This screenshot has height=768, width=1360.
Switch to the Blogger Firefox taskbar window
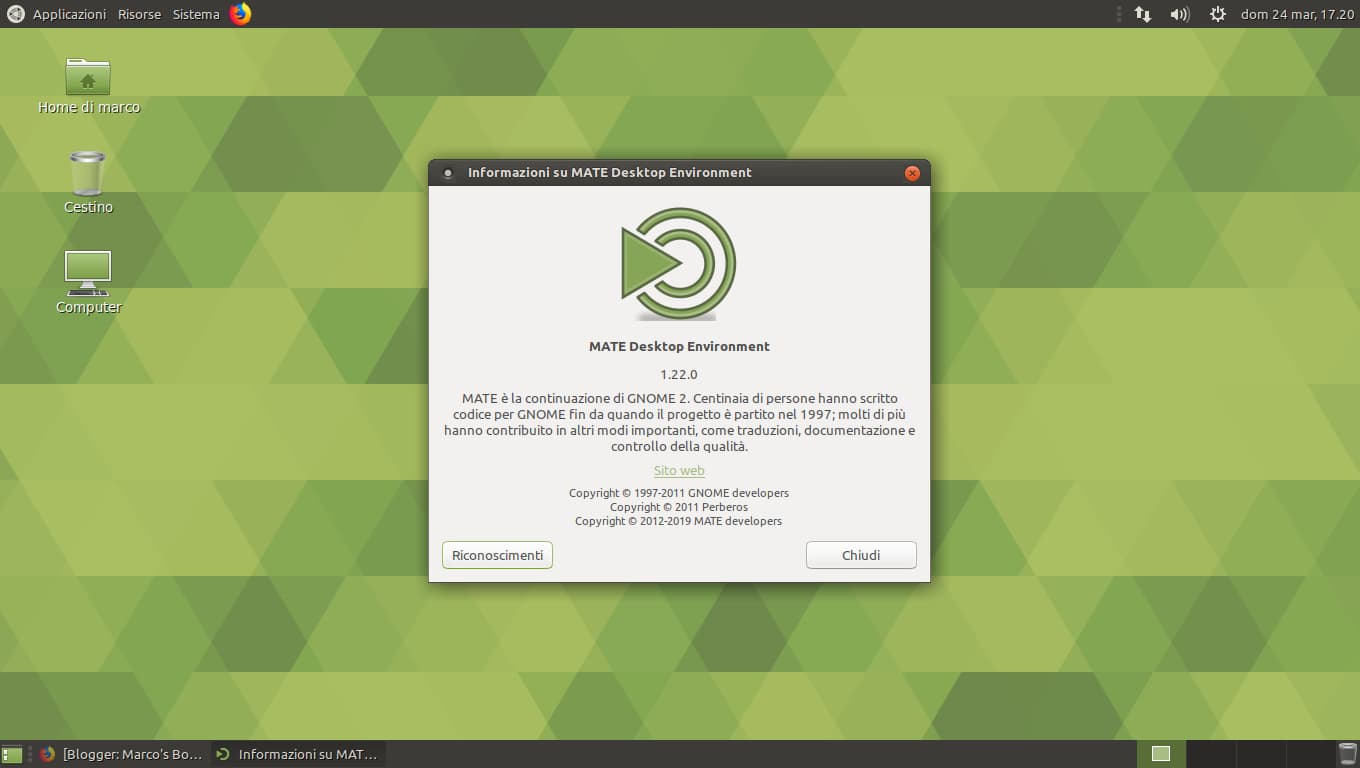tap(123, 754)
